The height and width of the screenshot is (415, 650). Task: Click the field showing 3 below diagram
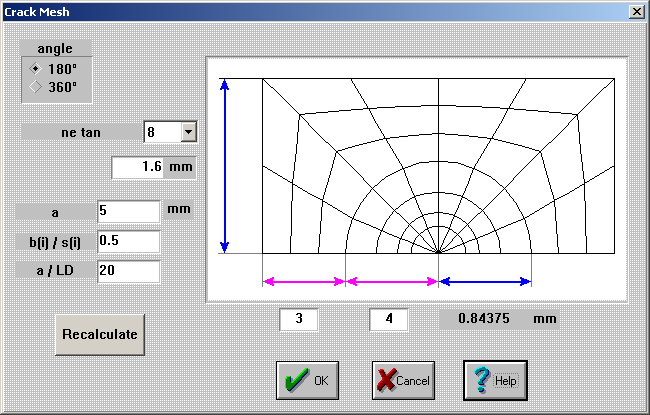click(299, 319)
